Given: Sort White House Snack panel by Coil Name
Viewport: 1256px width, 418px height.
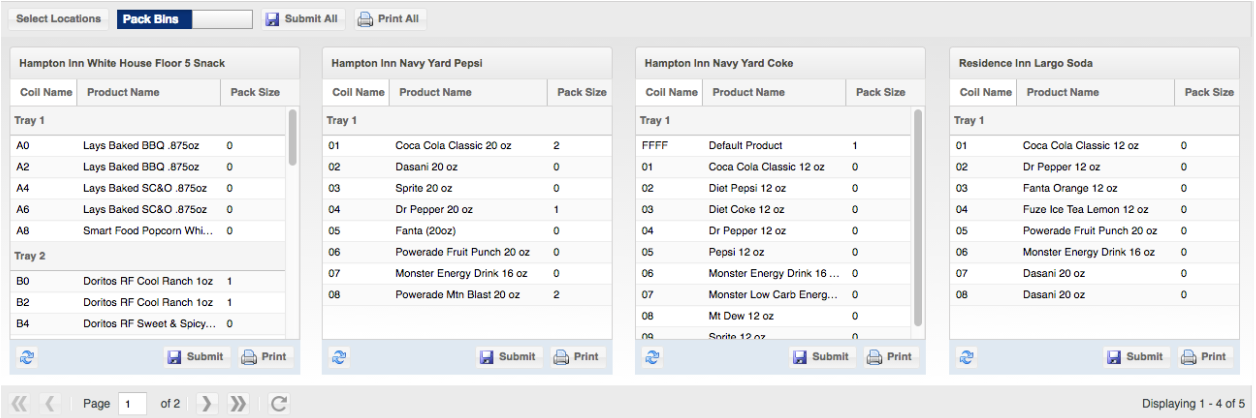Looking at the screenshot, I should click(45, 92).
